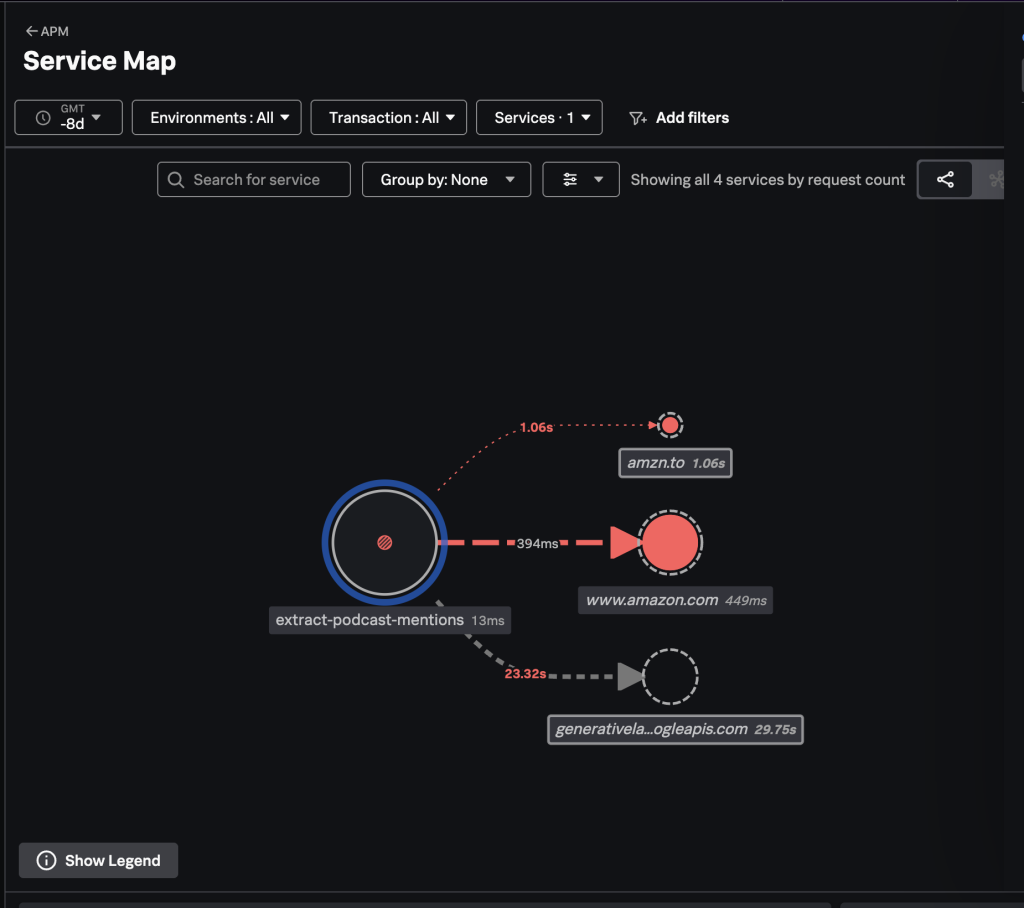The width and height of the screenshot is (1024, 908).
Task: Select the generativelanguage googleapis node circle
Action: (x=670, y=677)
